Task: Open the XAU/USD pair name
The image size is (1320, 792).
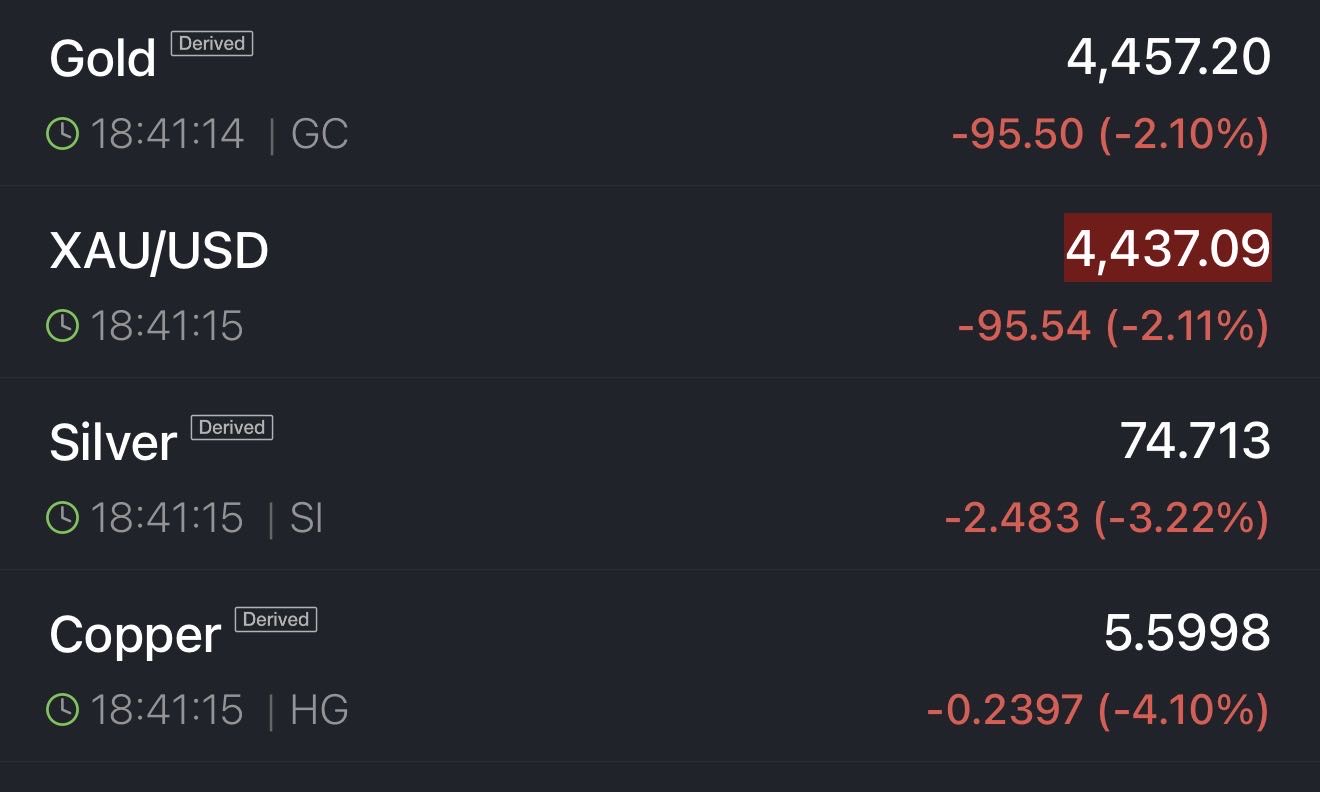Action: (159, 251)
